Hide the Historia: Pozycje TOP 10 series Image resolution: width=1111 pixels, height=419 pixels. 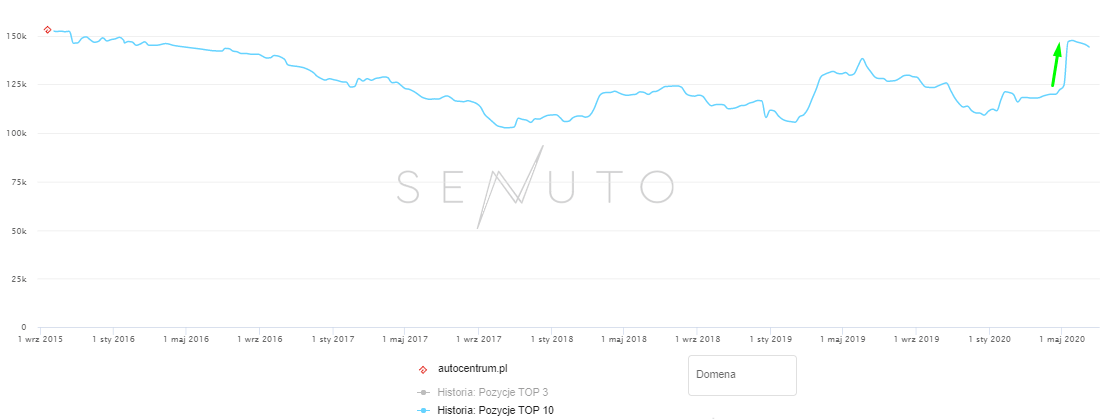tap(496, 411)
